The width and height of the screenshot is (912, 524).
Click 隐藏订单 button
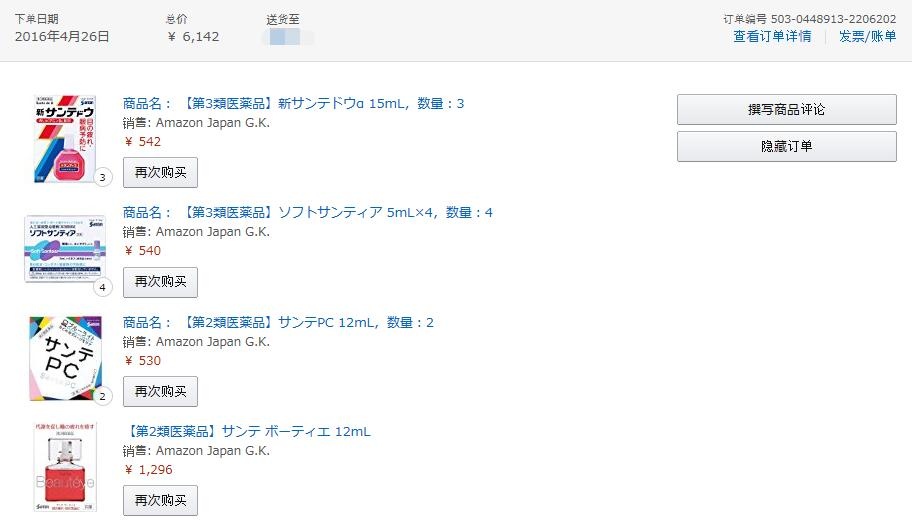coord(786,146)
